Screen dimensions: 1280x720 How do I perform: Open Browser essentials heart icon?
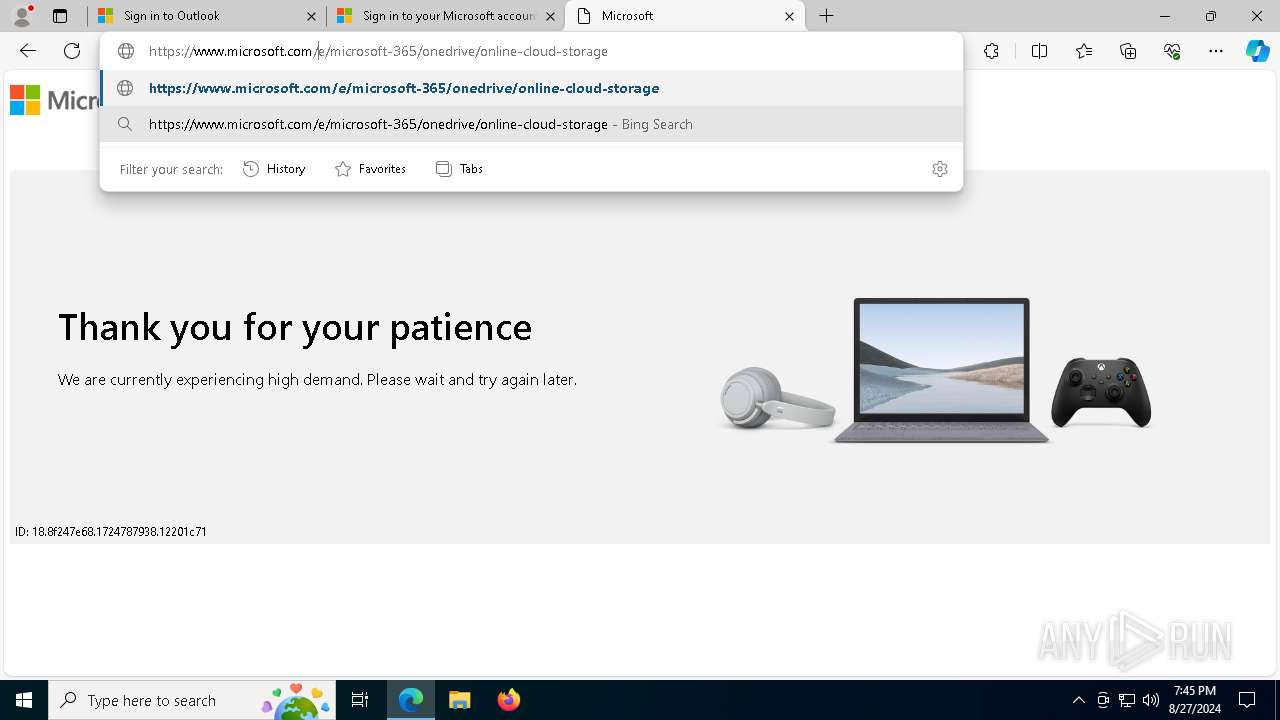pos(1172,51)
